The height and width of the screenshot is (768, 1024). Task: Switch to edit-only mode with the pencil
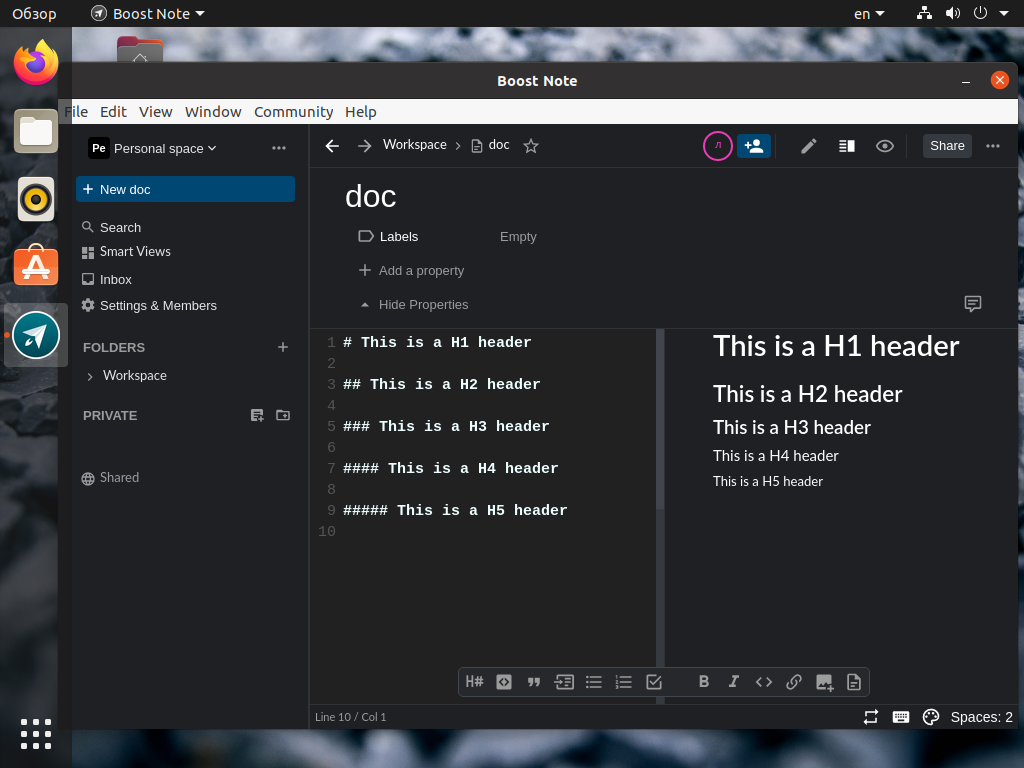click(x=808, y=146)
